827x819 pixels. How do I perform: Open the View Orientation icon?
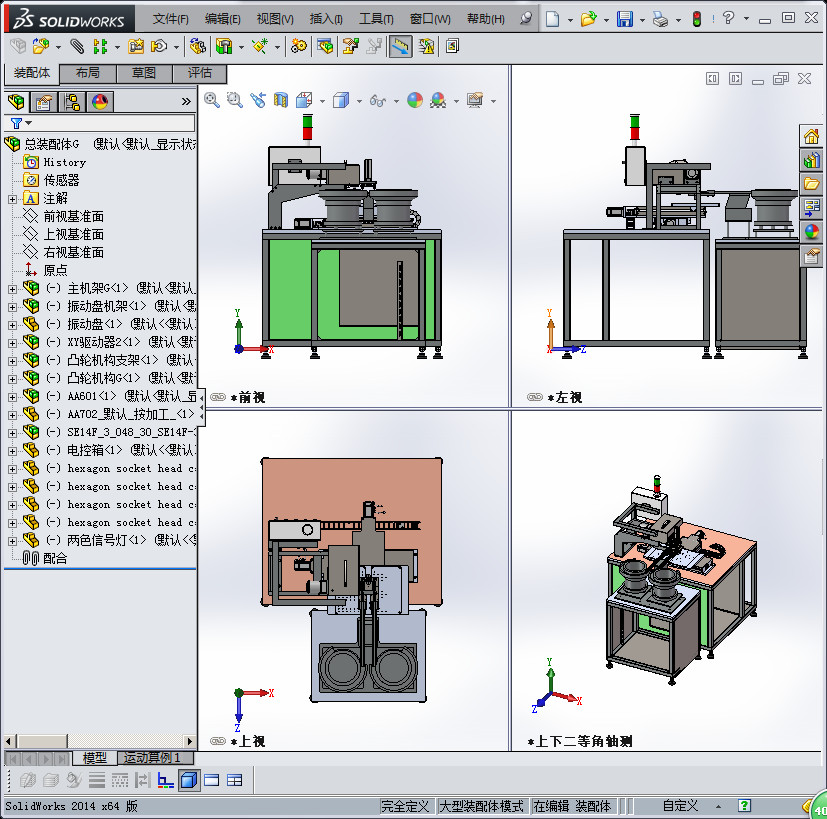point(304,100)
